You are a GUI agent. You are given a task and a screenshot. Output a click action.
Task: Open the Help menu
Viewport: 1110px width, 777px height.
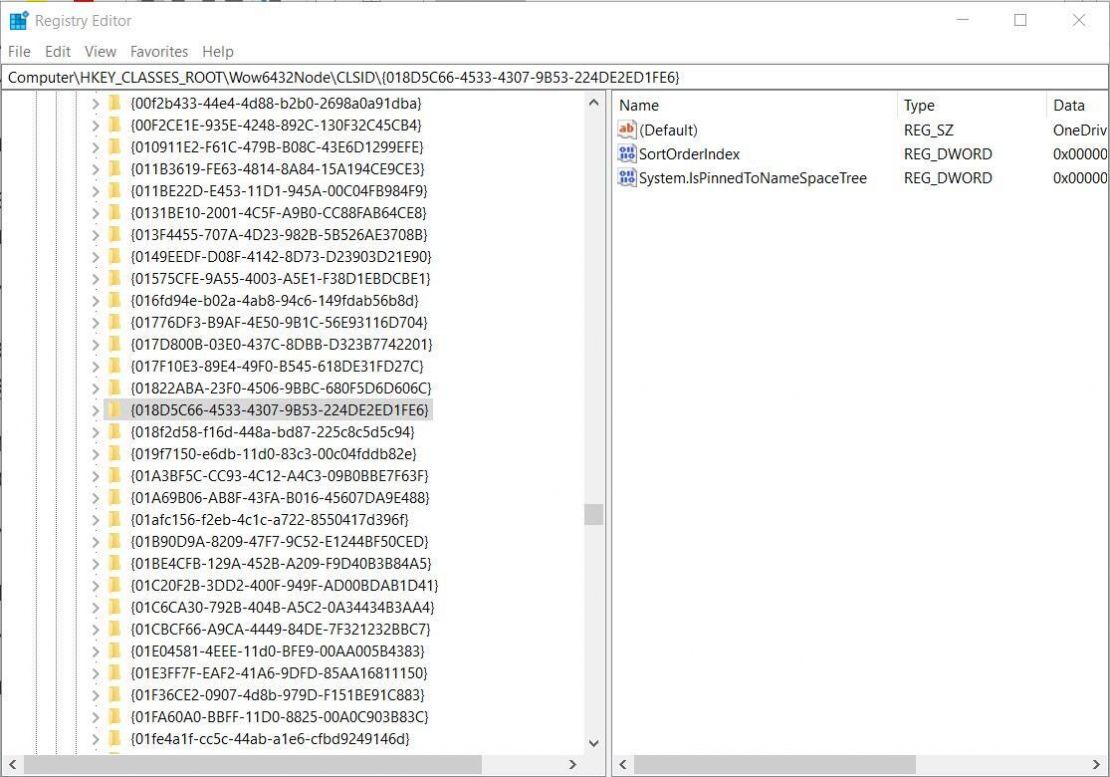pos(218,51)
